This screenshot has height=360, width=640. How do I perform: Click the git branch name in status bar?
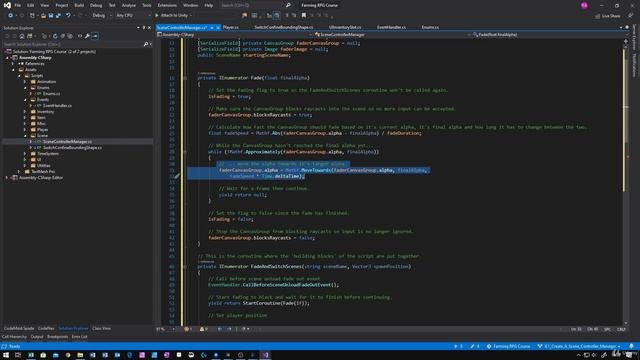tap(579, 346)
